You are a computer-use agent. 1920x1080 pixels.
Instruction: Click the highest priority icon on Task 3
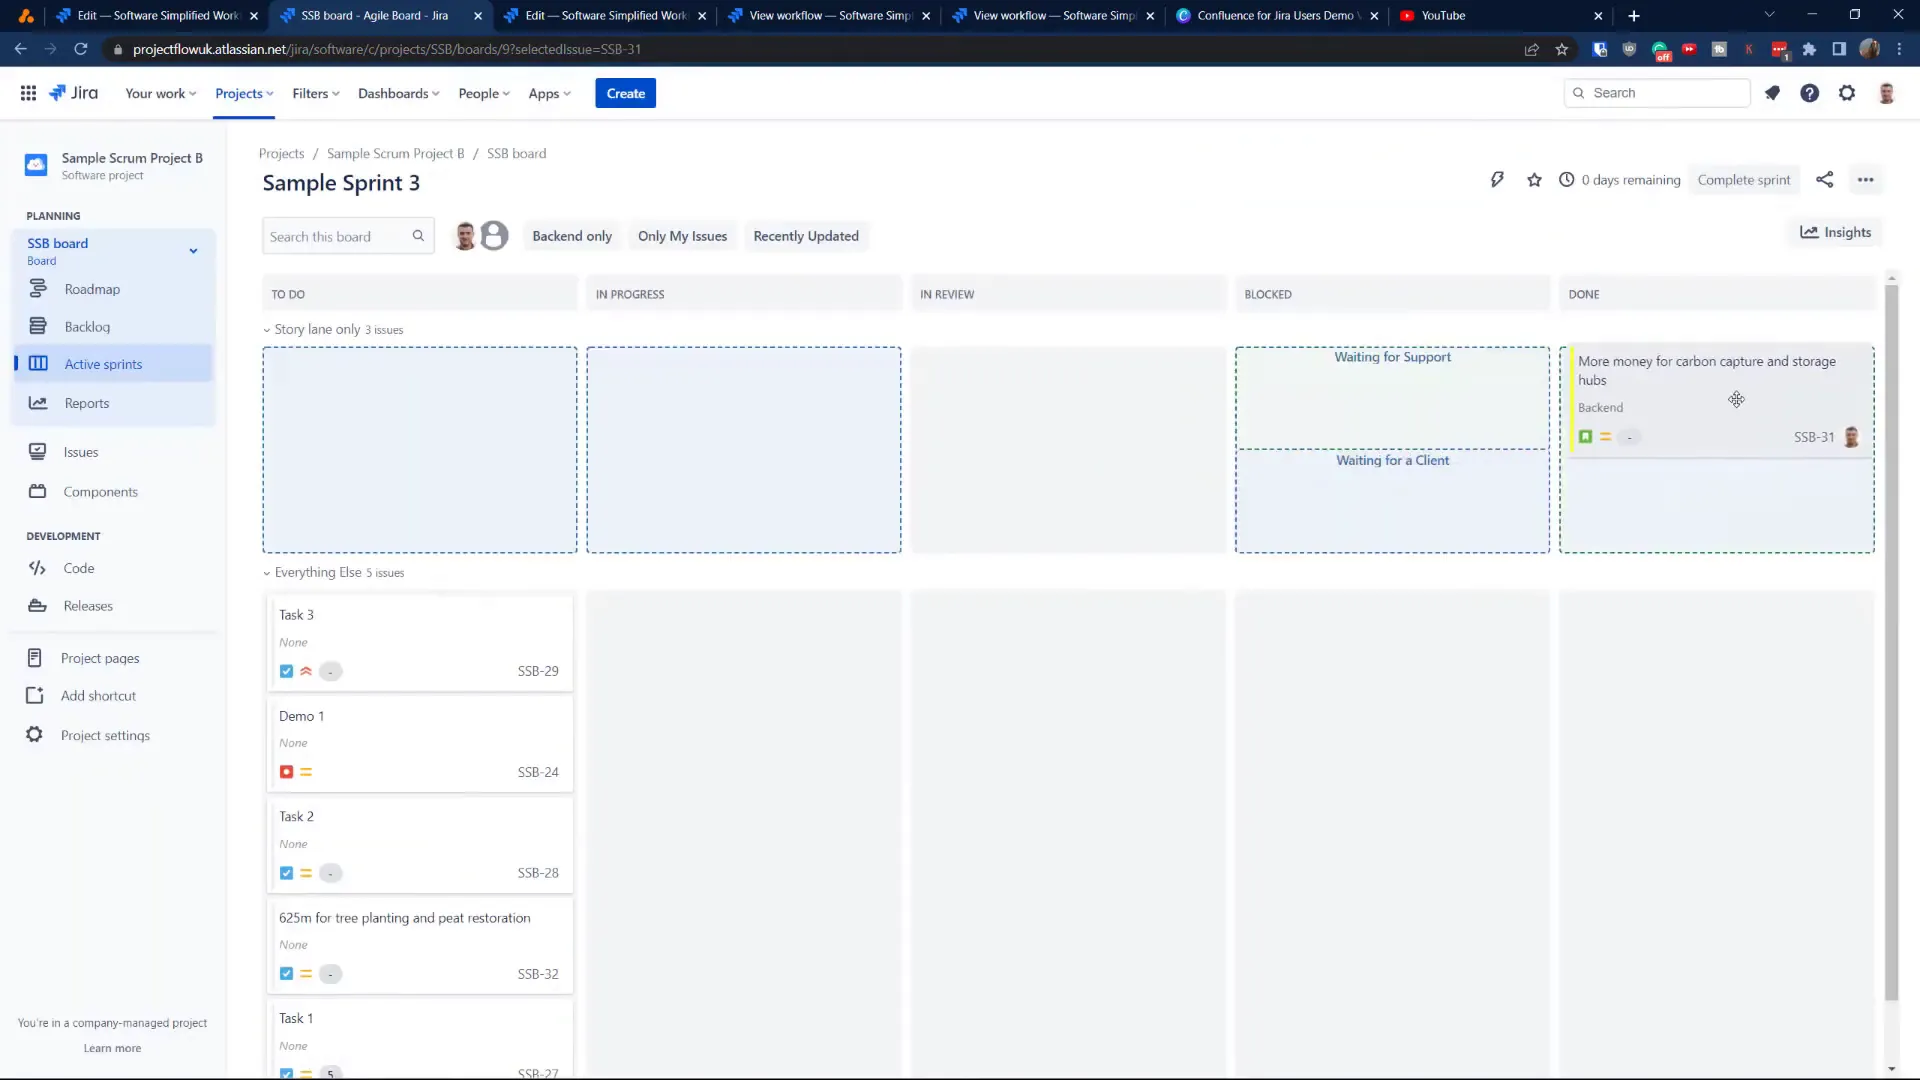coord(306,671)
